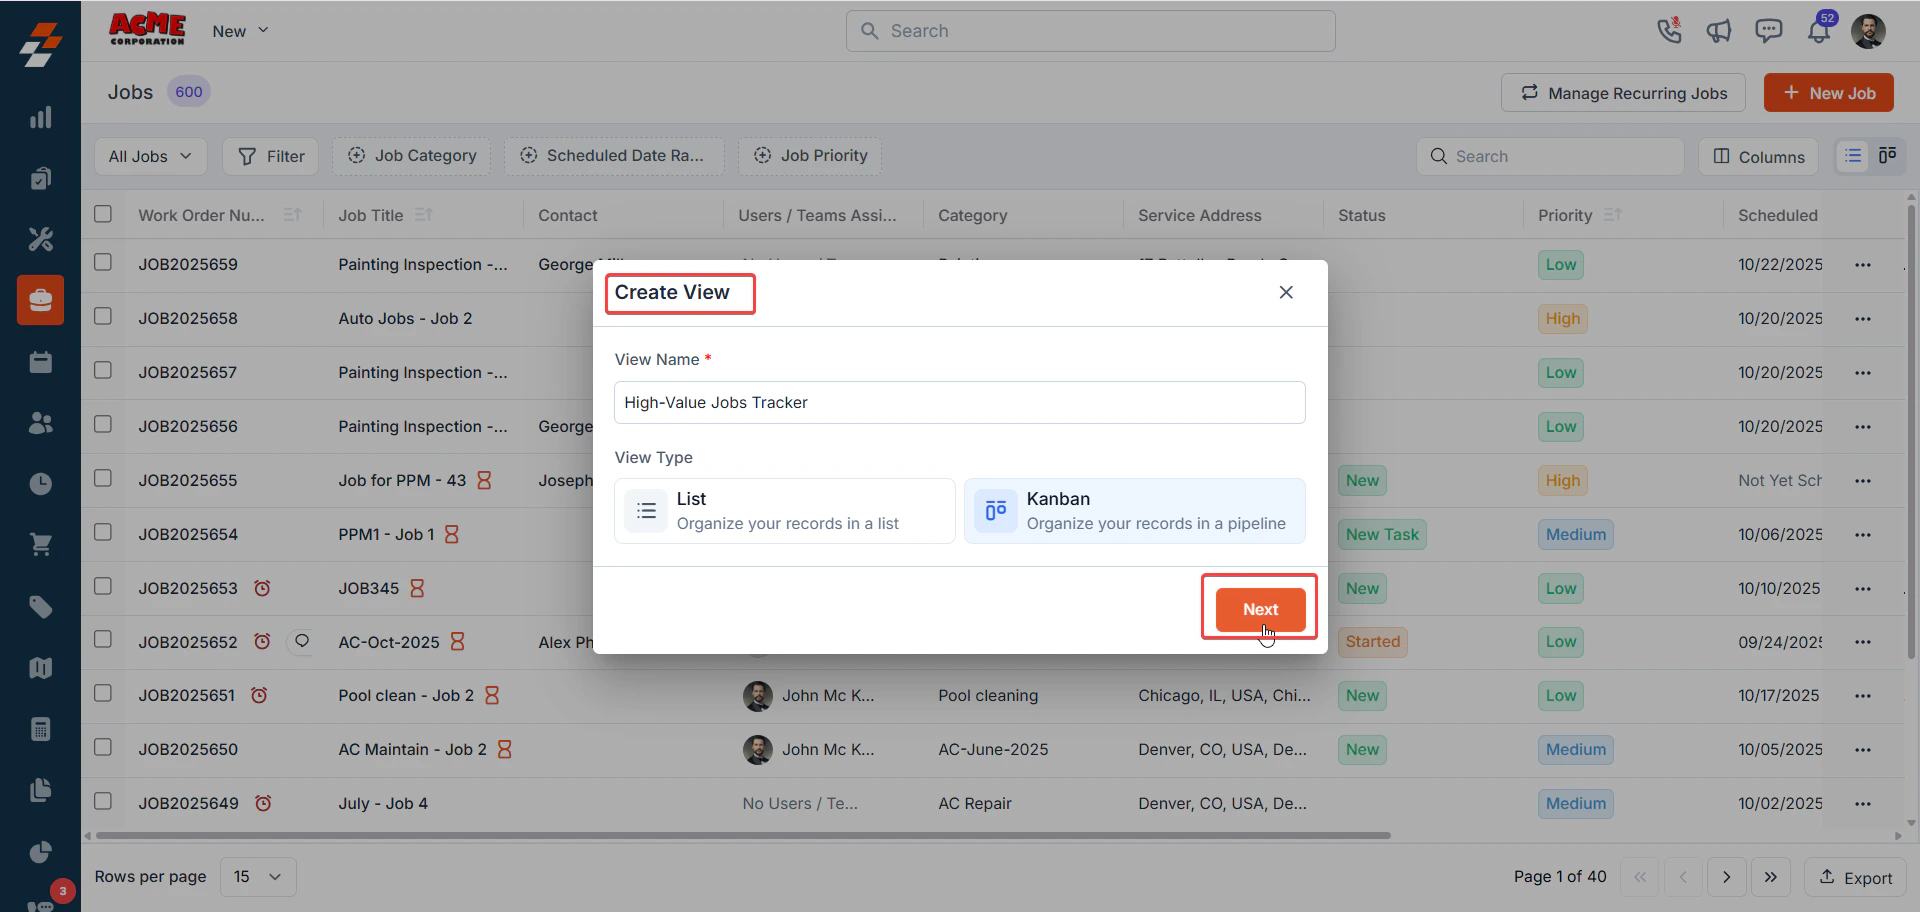Open the announcements megaphone icon
The image size is (1920, 912).
point(1719,31)
